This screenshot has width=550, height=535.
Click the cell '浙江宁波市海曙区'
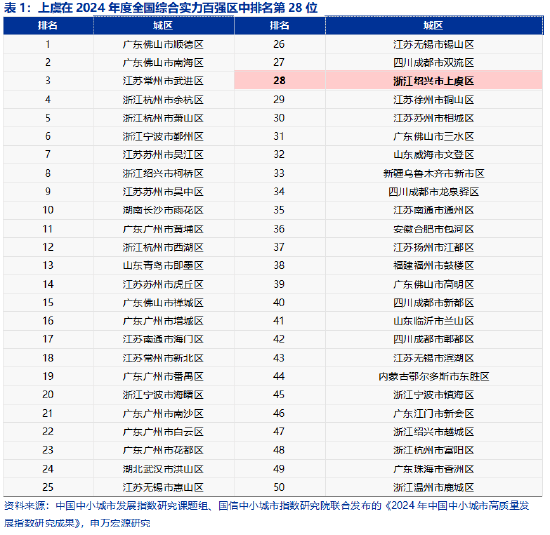click(163, 395)
